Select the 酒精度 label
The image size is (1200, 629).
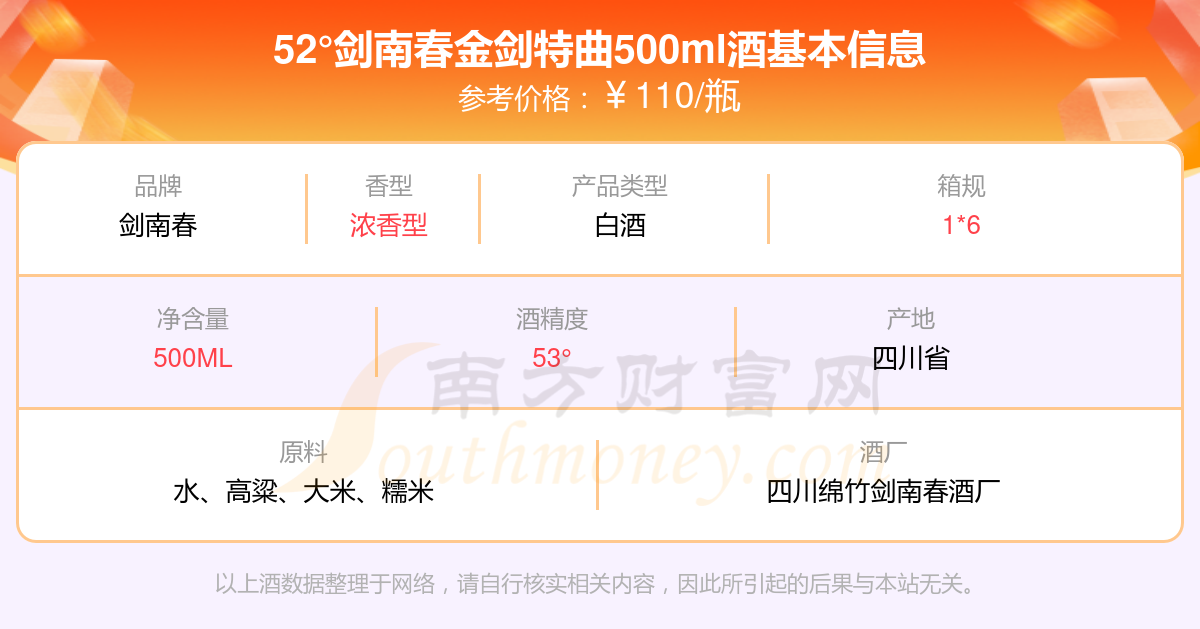click(x=552, y=319)
